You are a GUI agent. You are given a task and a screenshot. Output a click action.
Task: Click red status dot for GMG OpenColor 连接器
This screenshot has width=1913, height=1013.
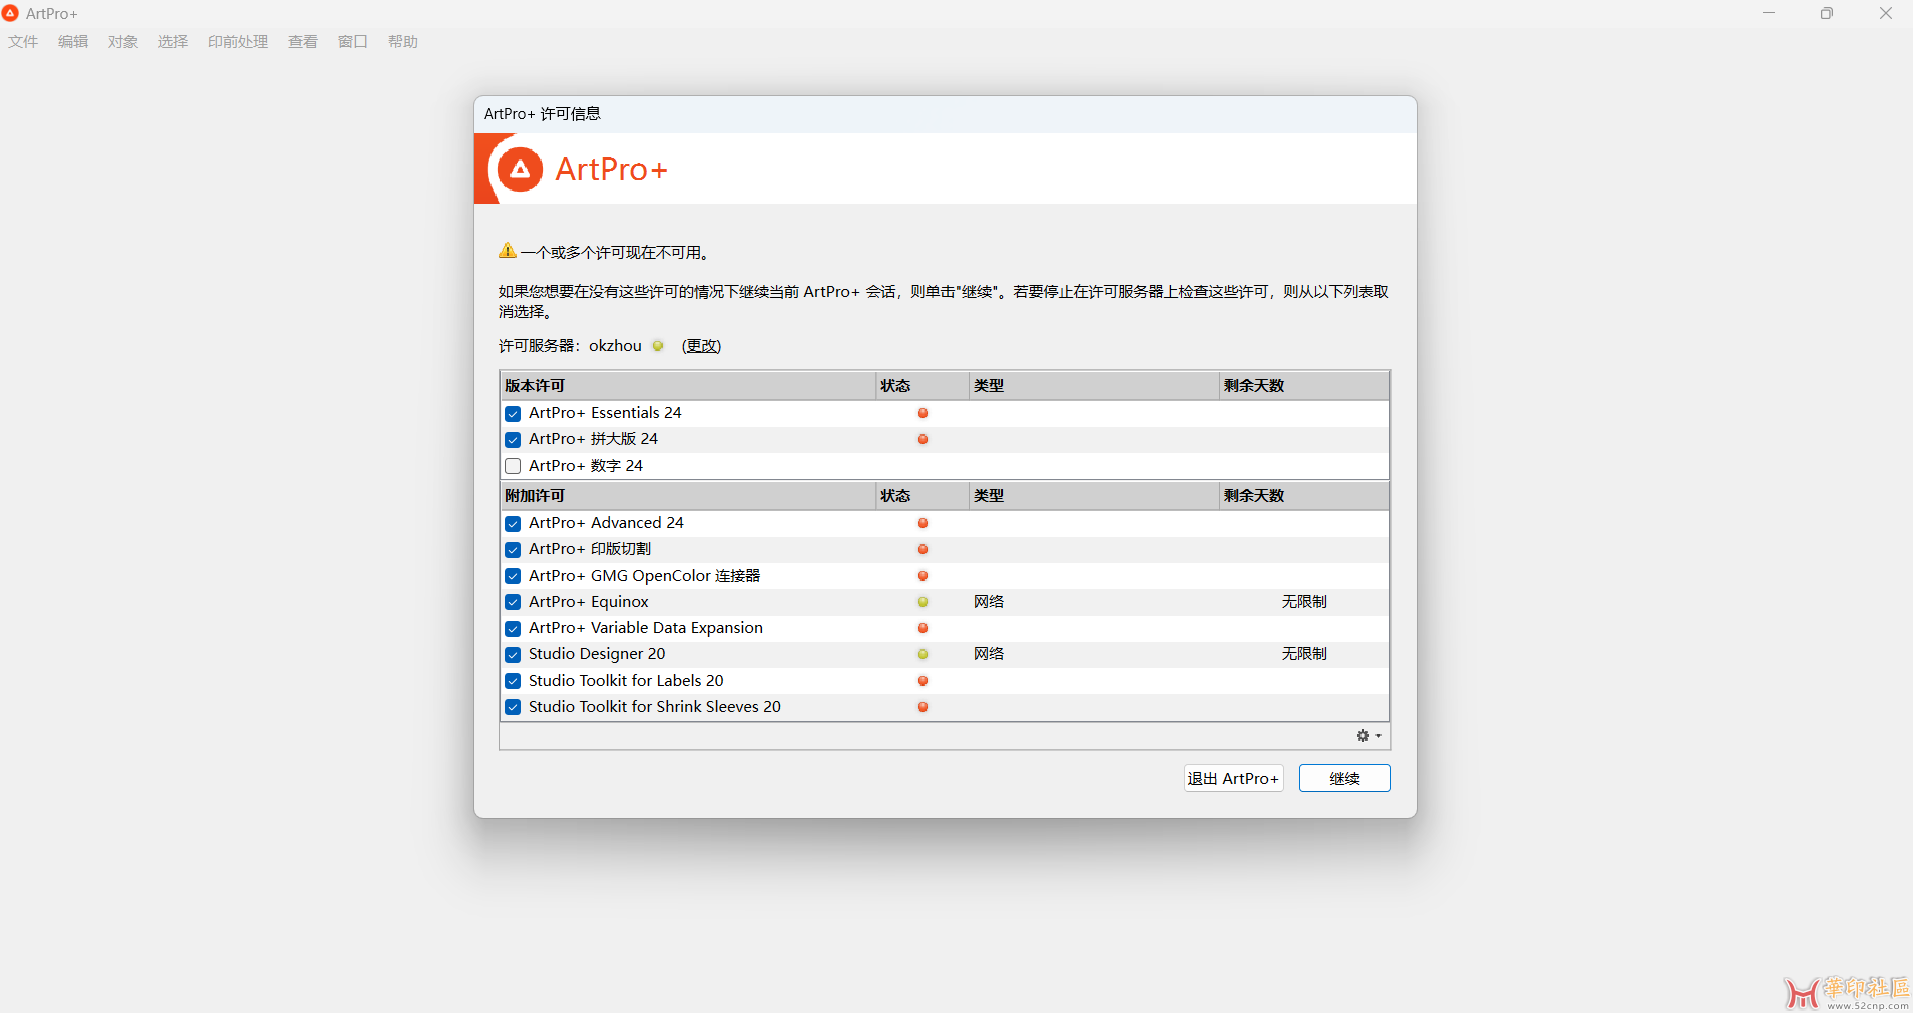pos(923,576)
